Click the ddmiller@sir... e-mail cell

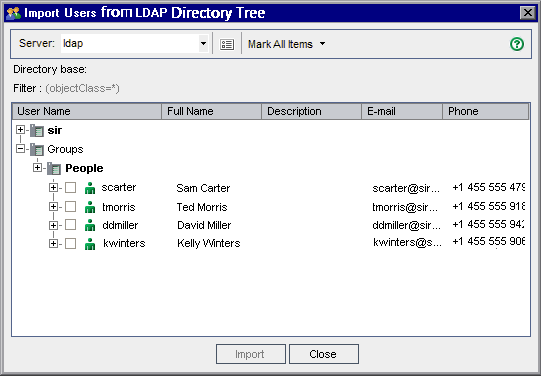pos(406,225)
